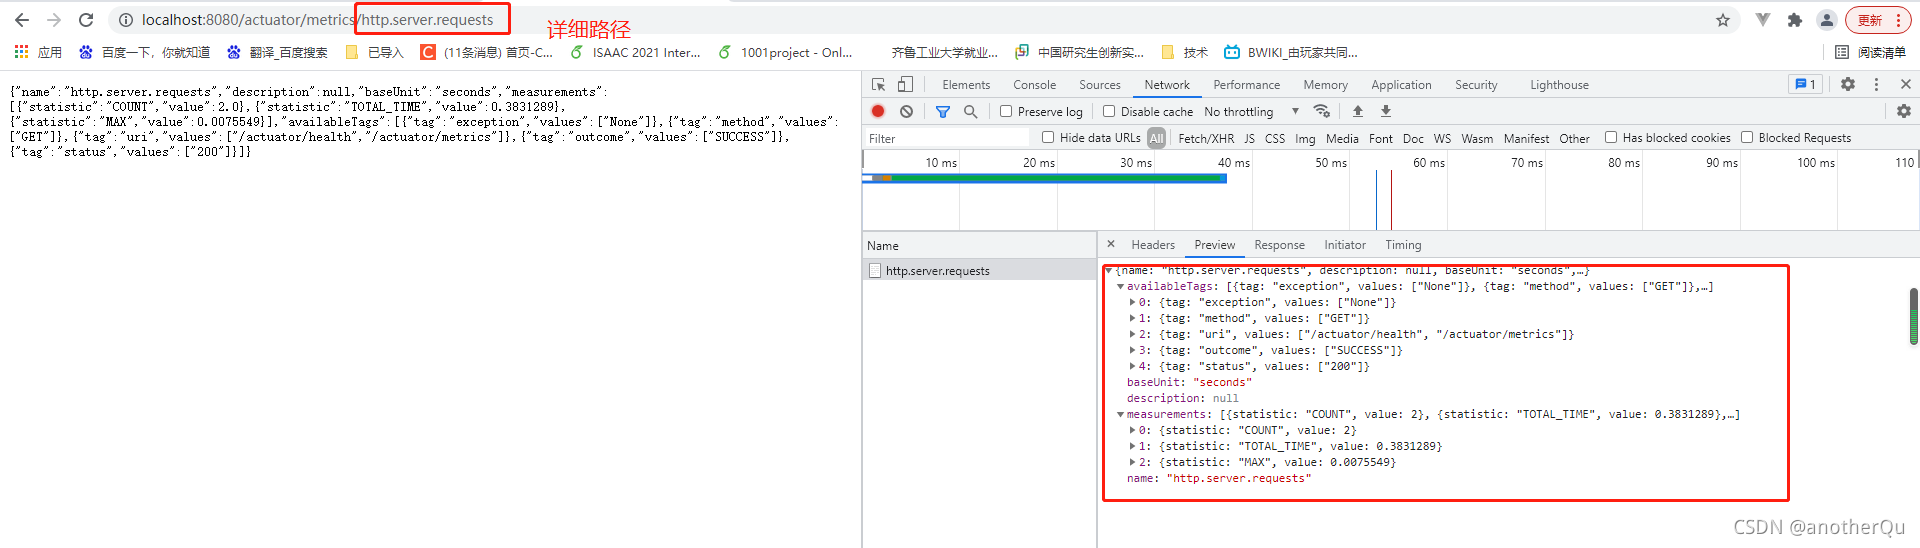
Task: Open the Extensions puzzle icon
Action: pyautogui.click(x=1795, y=20)
